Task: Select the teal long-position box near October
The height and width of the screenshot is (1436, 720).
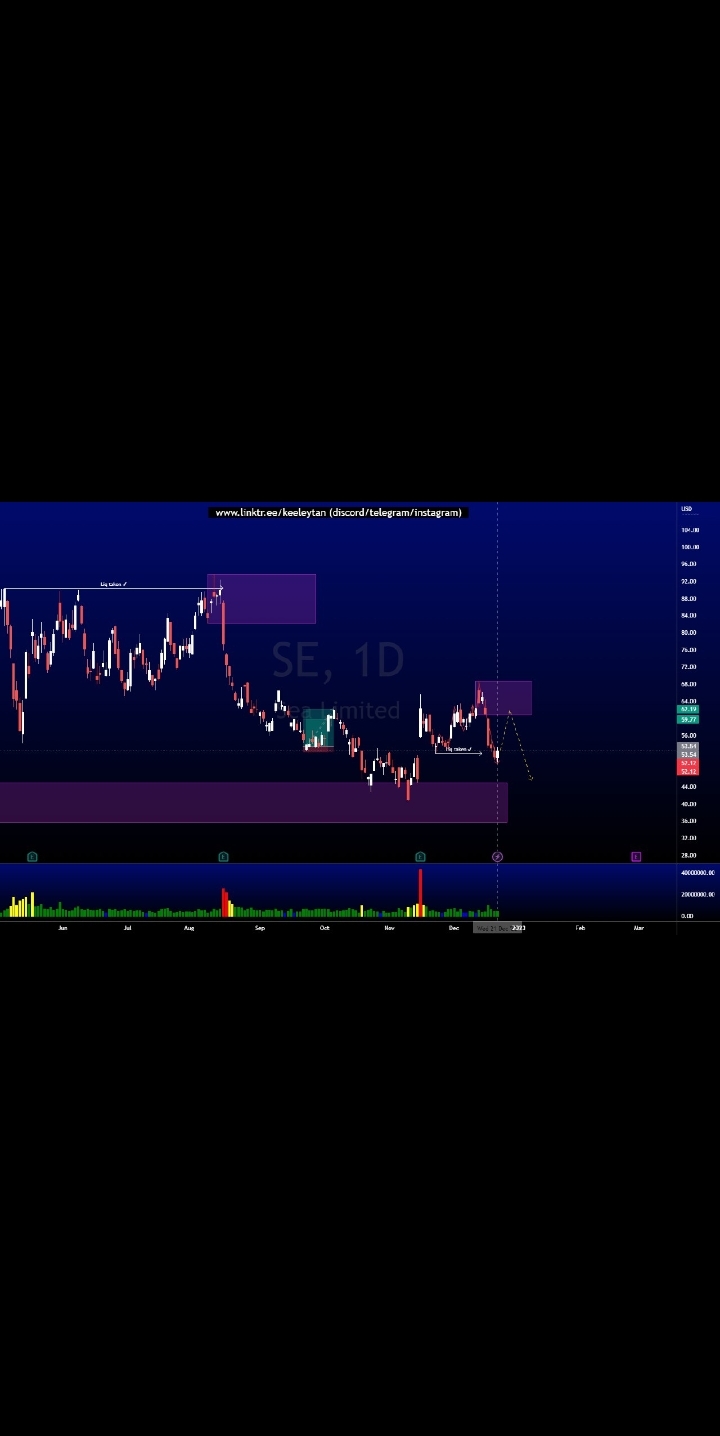Action: [319, 729]
